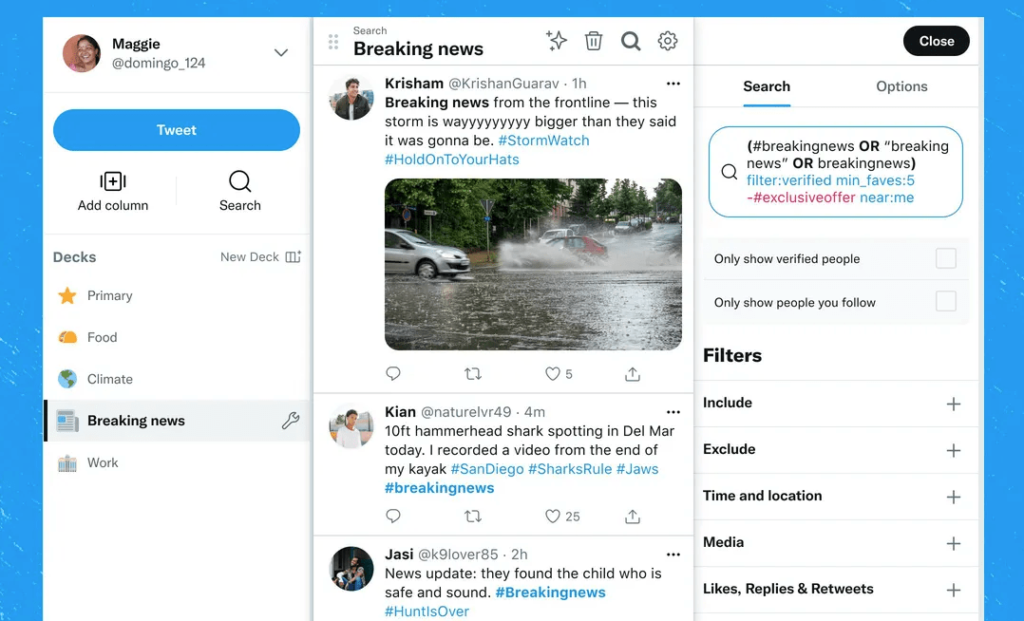Open @k9lover85 username link
1024x621 pixels.
pyautogui.click(x=458, y=554)
